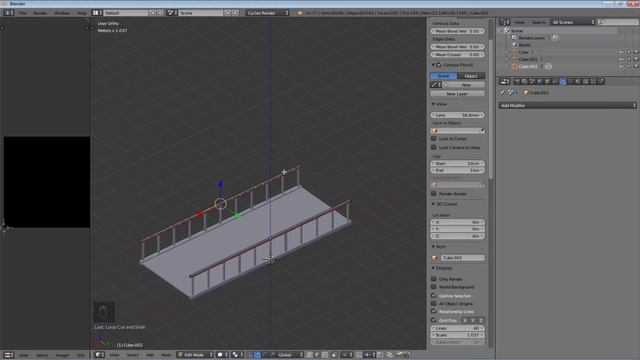Click the Lock to Object field
Viewport: 640px width, 360px height.
click(x=457, y=131)
